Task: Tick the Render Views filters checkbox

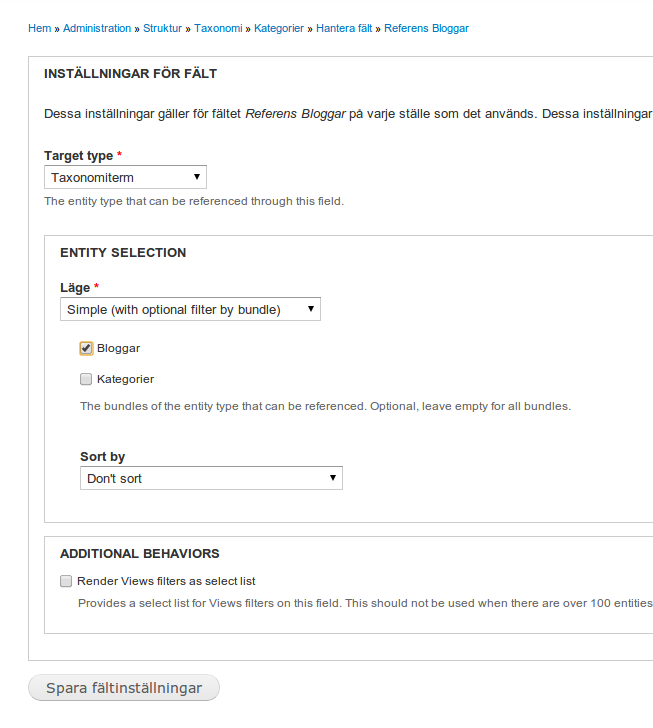Action: pos(66,581)
